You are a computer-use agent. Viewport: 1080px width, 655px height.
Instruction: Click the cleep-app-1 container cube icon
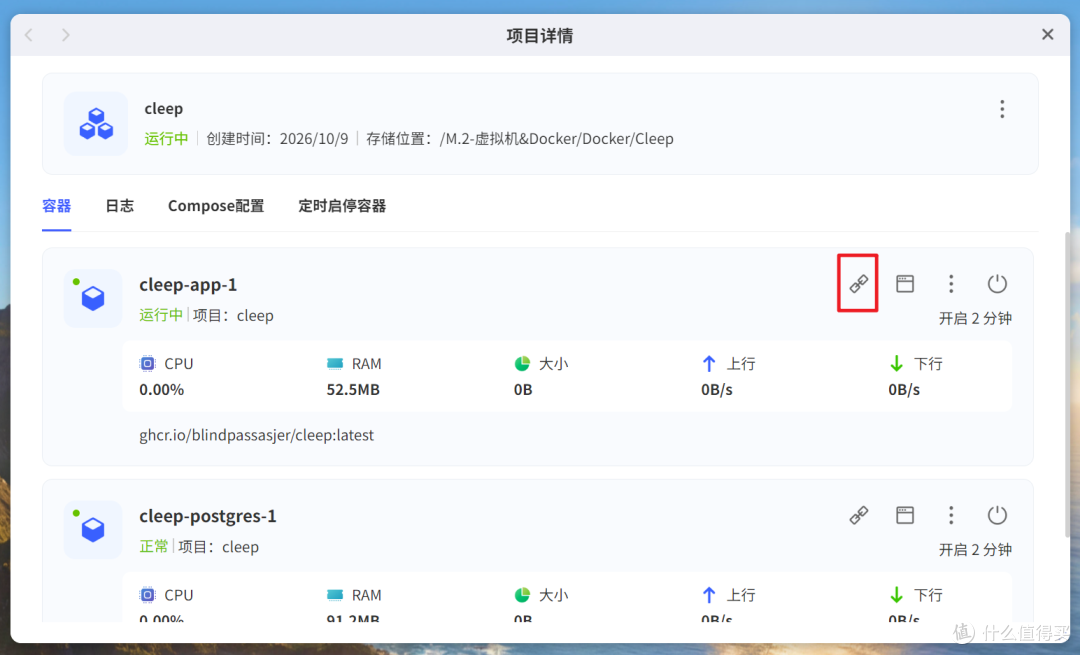pos(92,298)
